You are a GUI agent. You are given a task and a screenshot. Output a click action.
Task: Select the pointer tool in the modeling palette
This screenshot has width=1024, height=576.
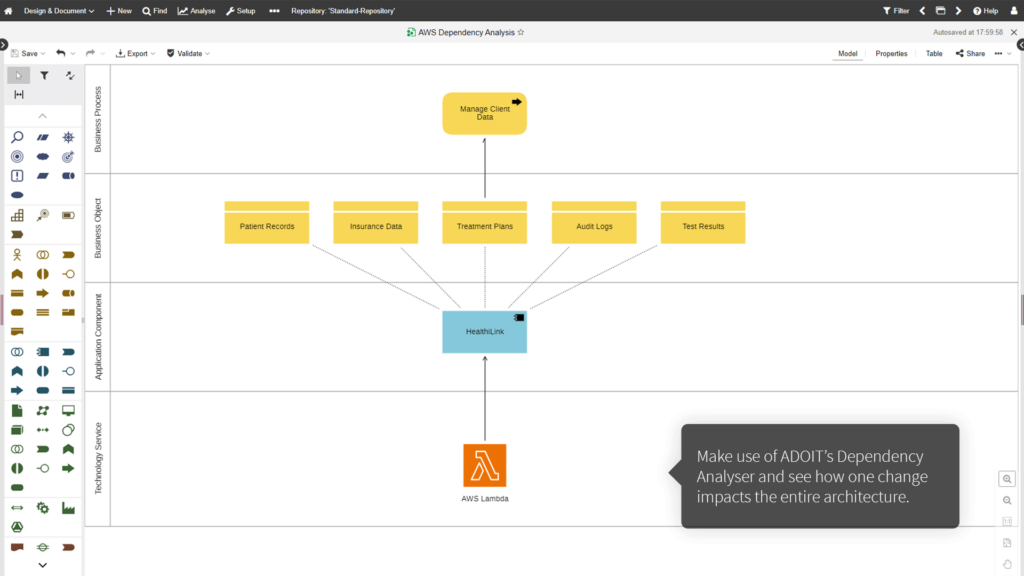pyautogui.click(x=18, y=75)
